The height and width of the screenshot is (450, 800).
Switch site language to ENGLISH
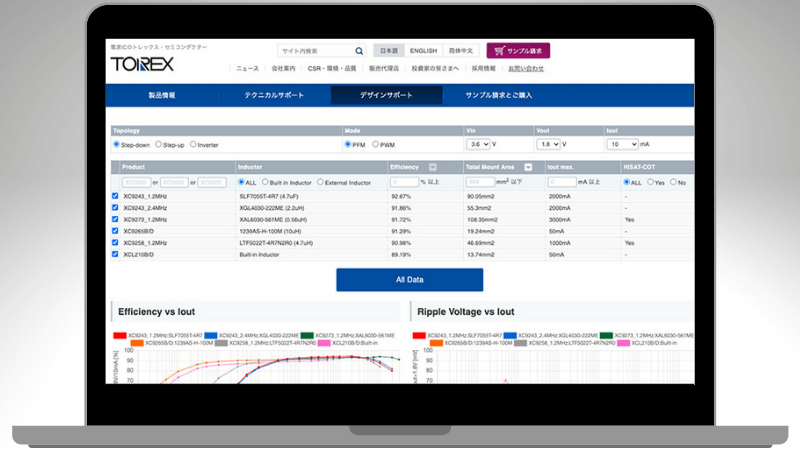coord(423,50)
